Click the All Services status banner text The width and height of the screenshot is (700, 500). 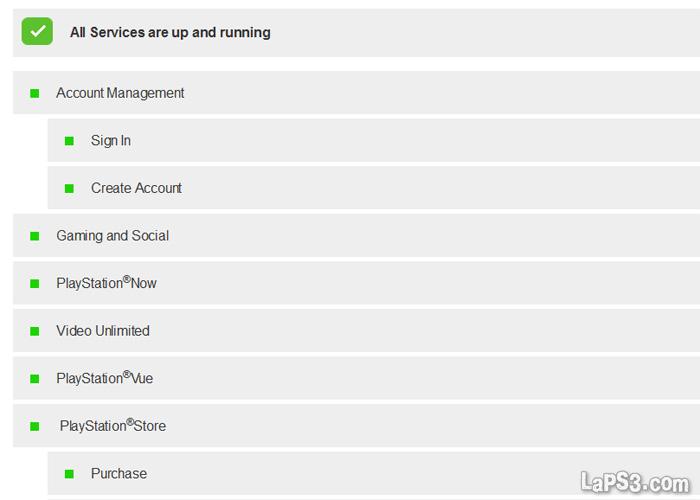(170, 32)
